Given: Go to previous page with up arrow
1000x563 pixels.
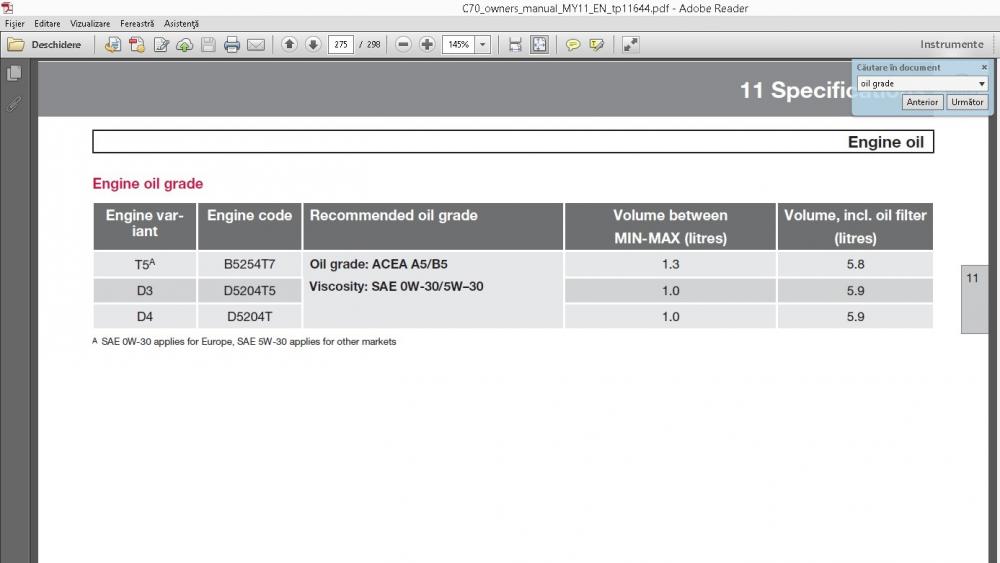Looking at the screenshot, I should click(x=289, y=44).
